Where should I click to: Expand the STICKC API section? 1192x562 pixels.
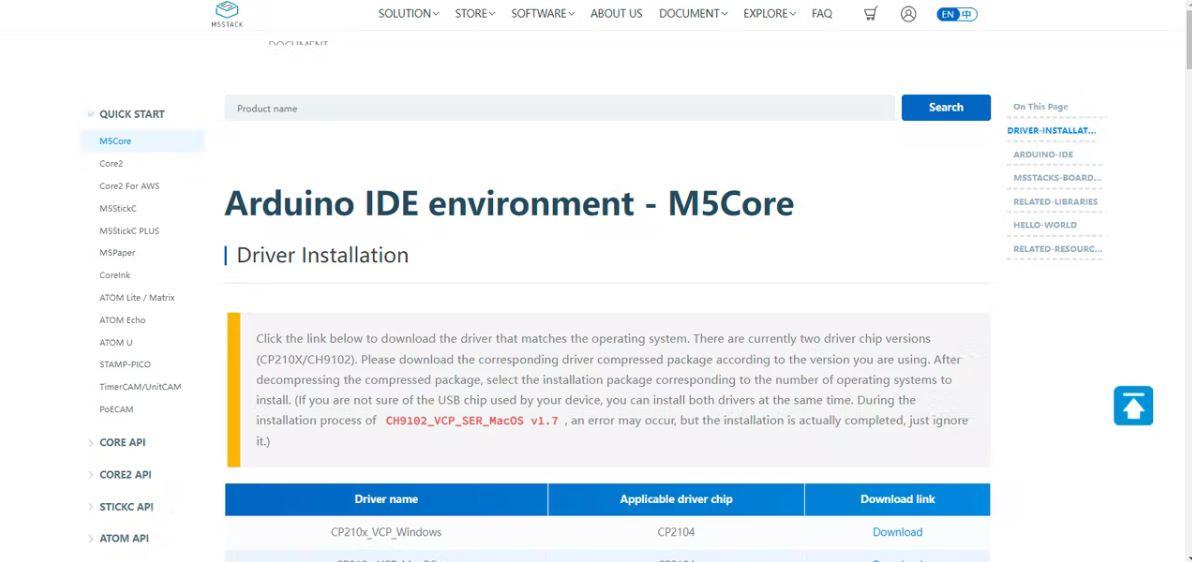click(121, 506)
